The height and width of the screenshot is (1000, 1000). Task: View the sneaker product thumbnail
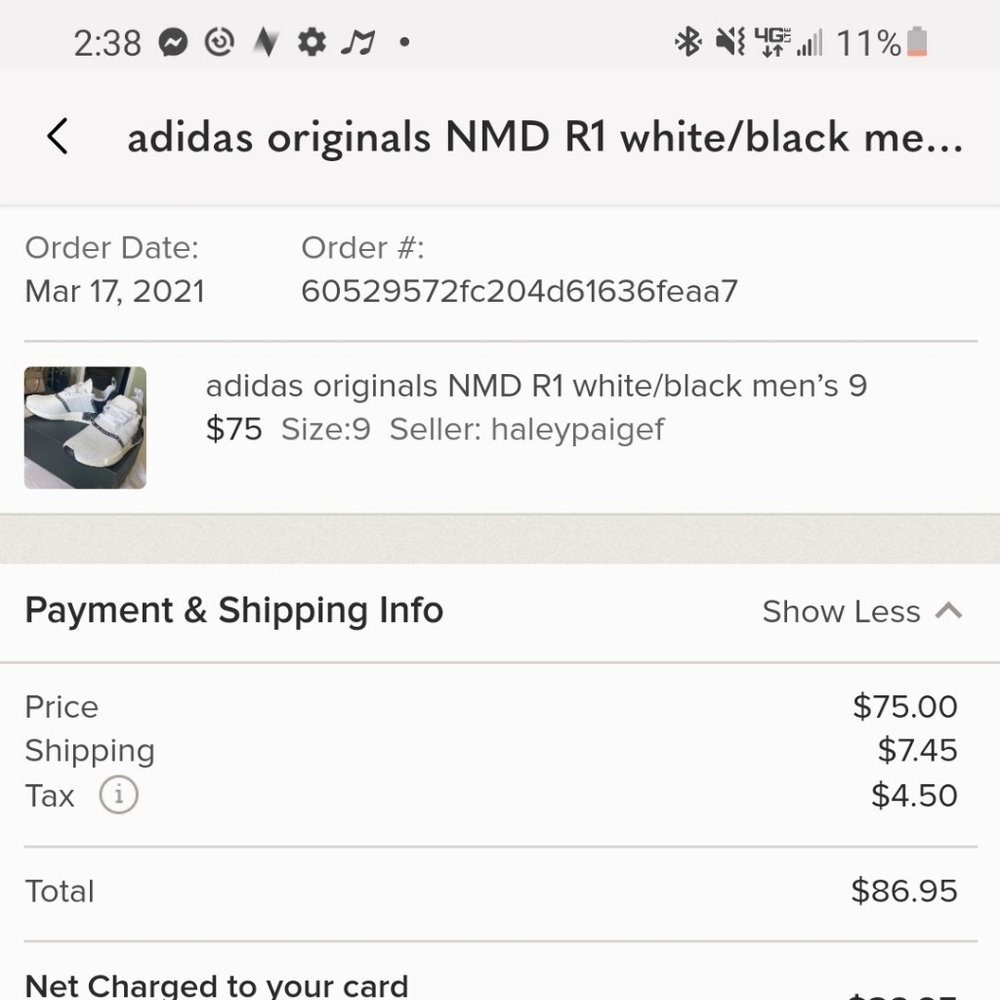click(x=85, y=428)
